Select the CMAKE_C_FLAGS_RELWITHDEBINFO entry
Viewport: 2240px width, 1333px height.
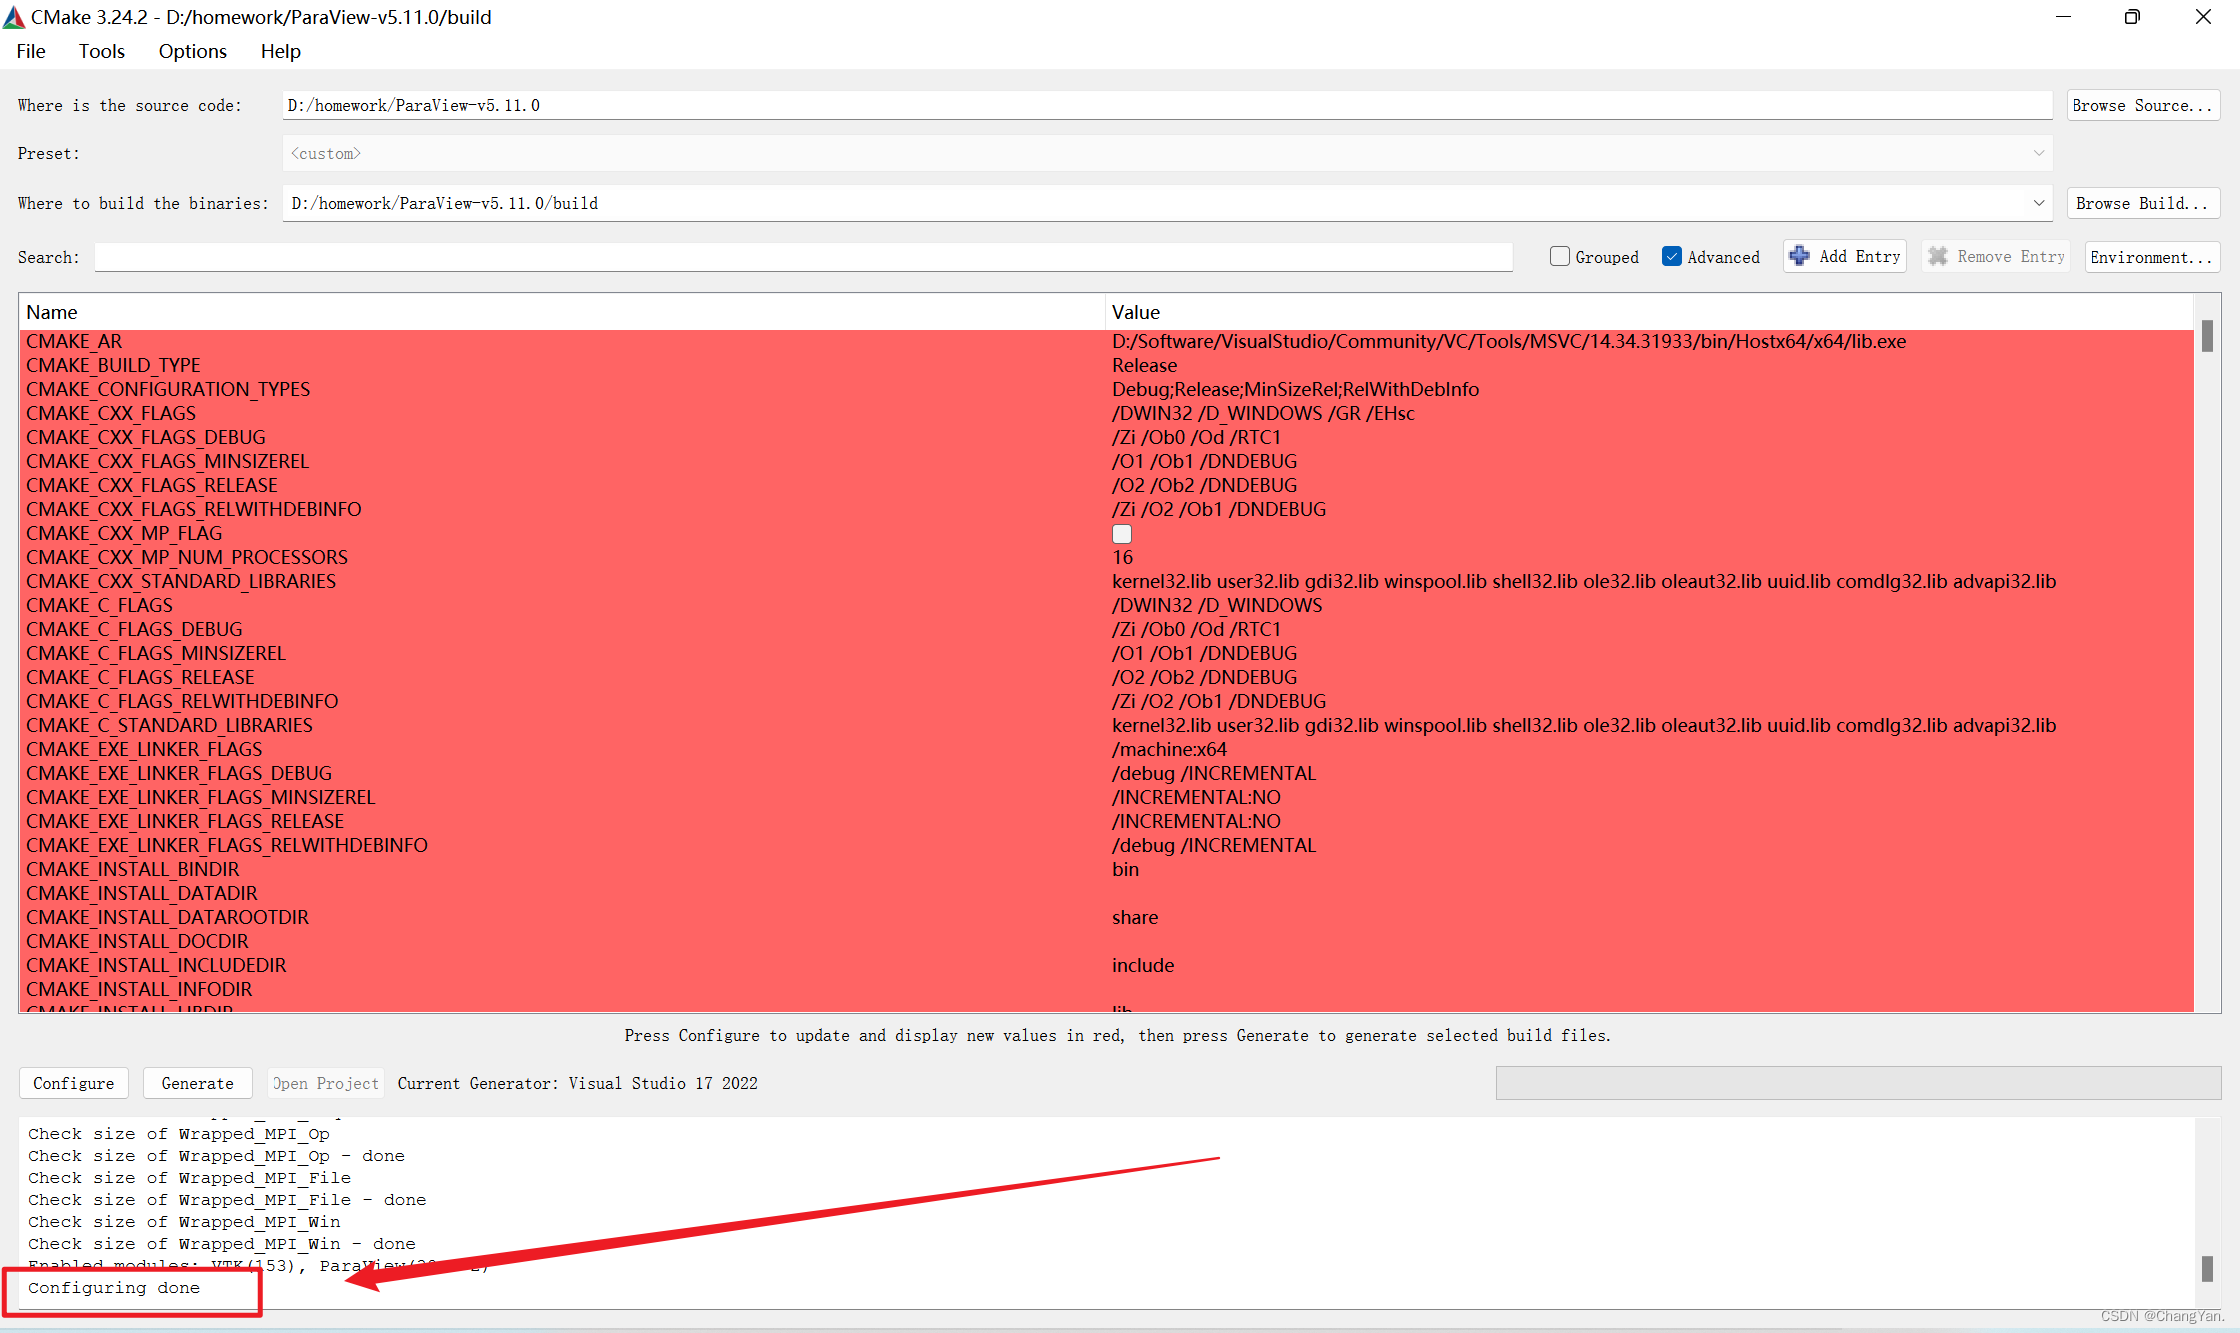coord(182,701)
